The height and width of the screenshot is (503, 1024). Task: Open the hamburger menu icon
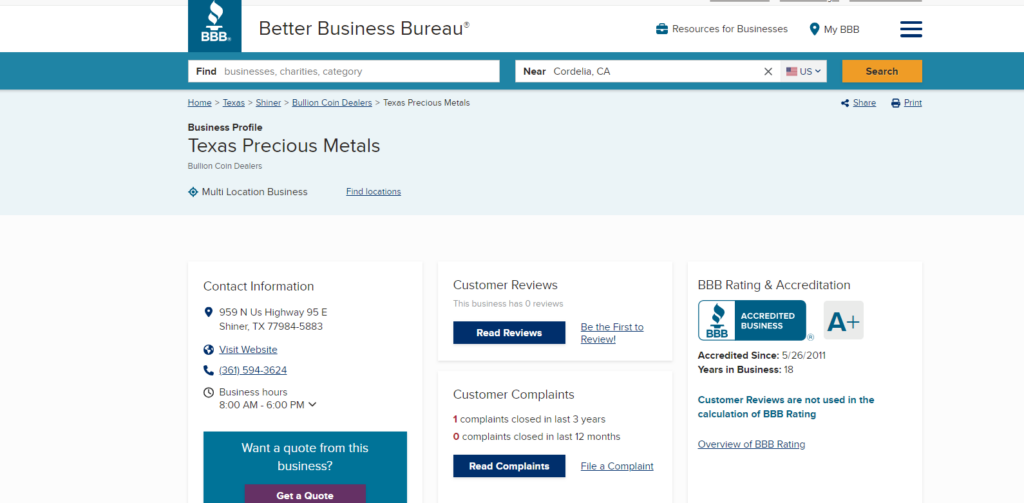pos(911,29)
